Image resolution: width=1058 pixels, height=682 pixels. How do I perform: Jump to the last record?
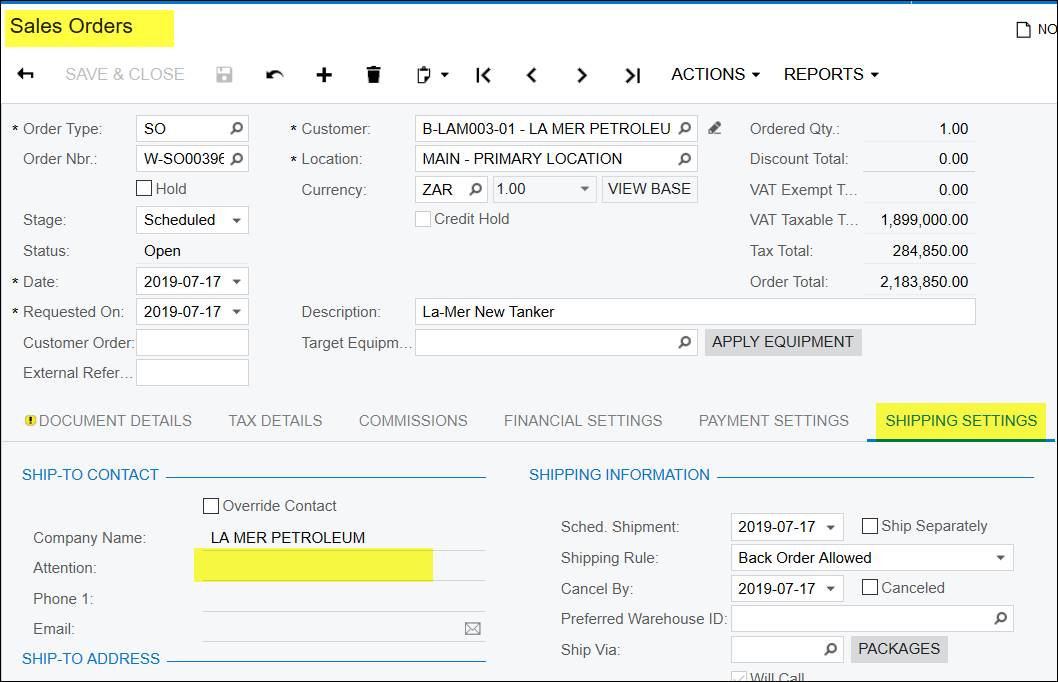(x=632, y=75)
